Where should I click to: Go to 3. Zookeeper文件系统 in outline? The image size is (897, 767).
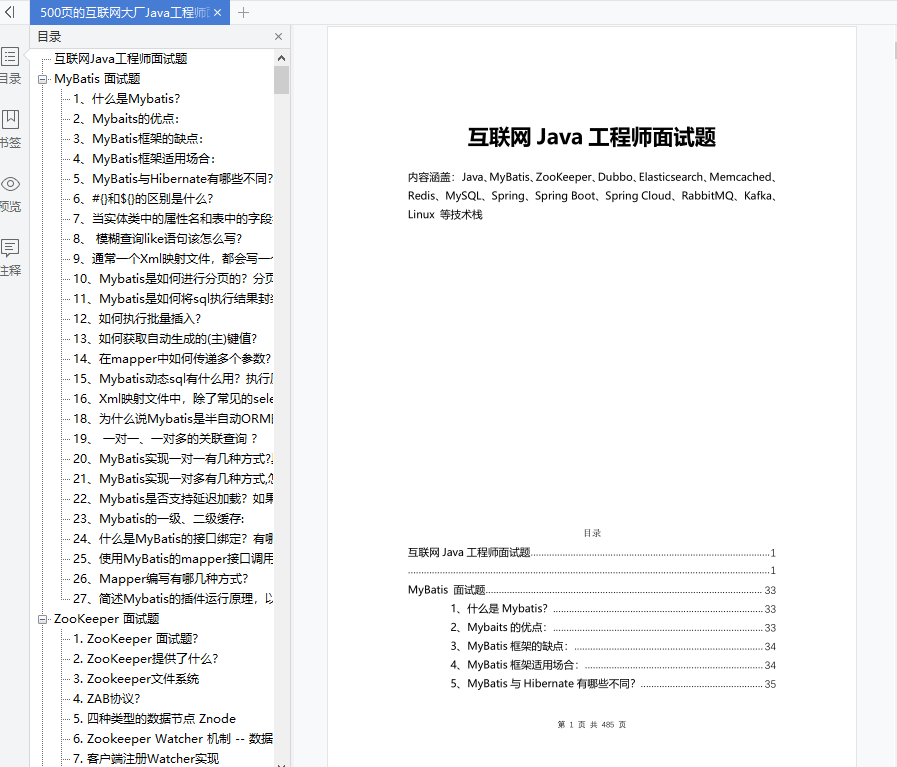136,679
